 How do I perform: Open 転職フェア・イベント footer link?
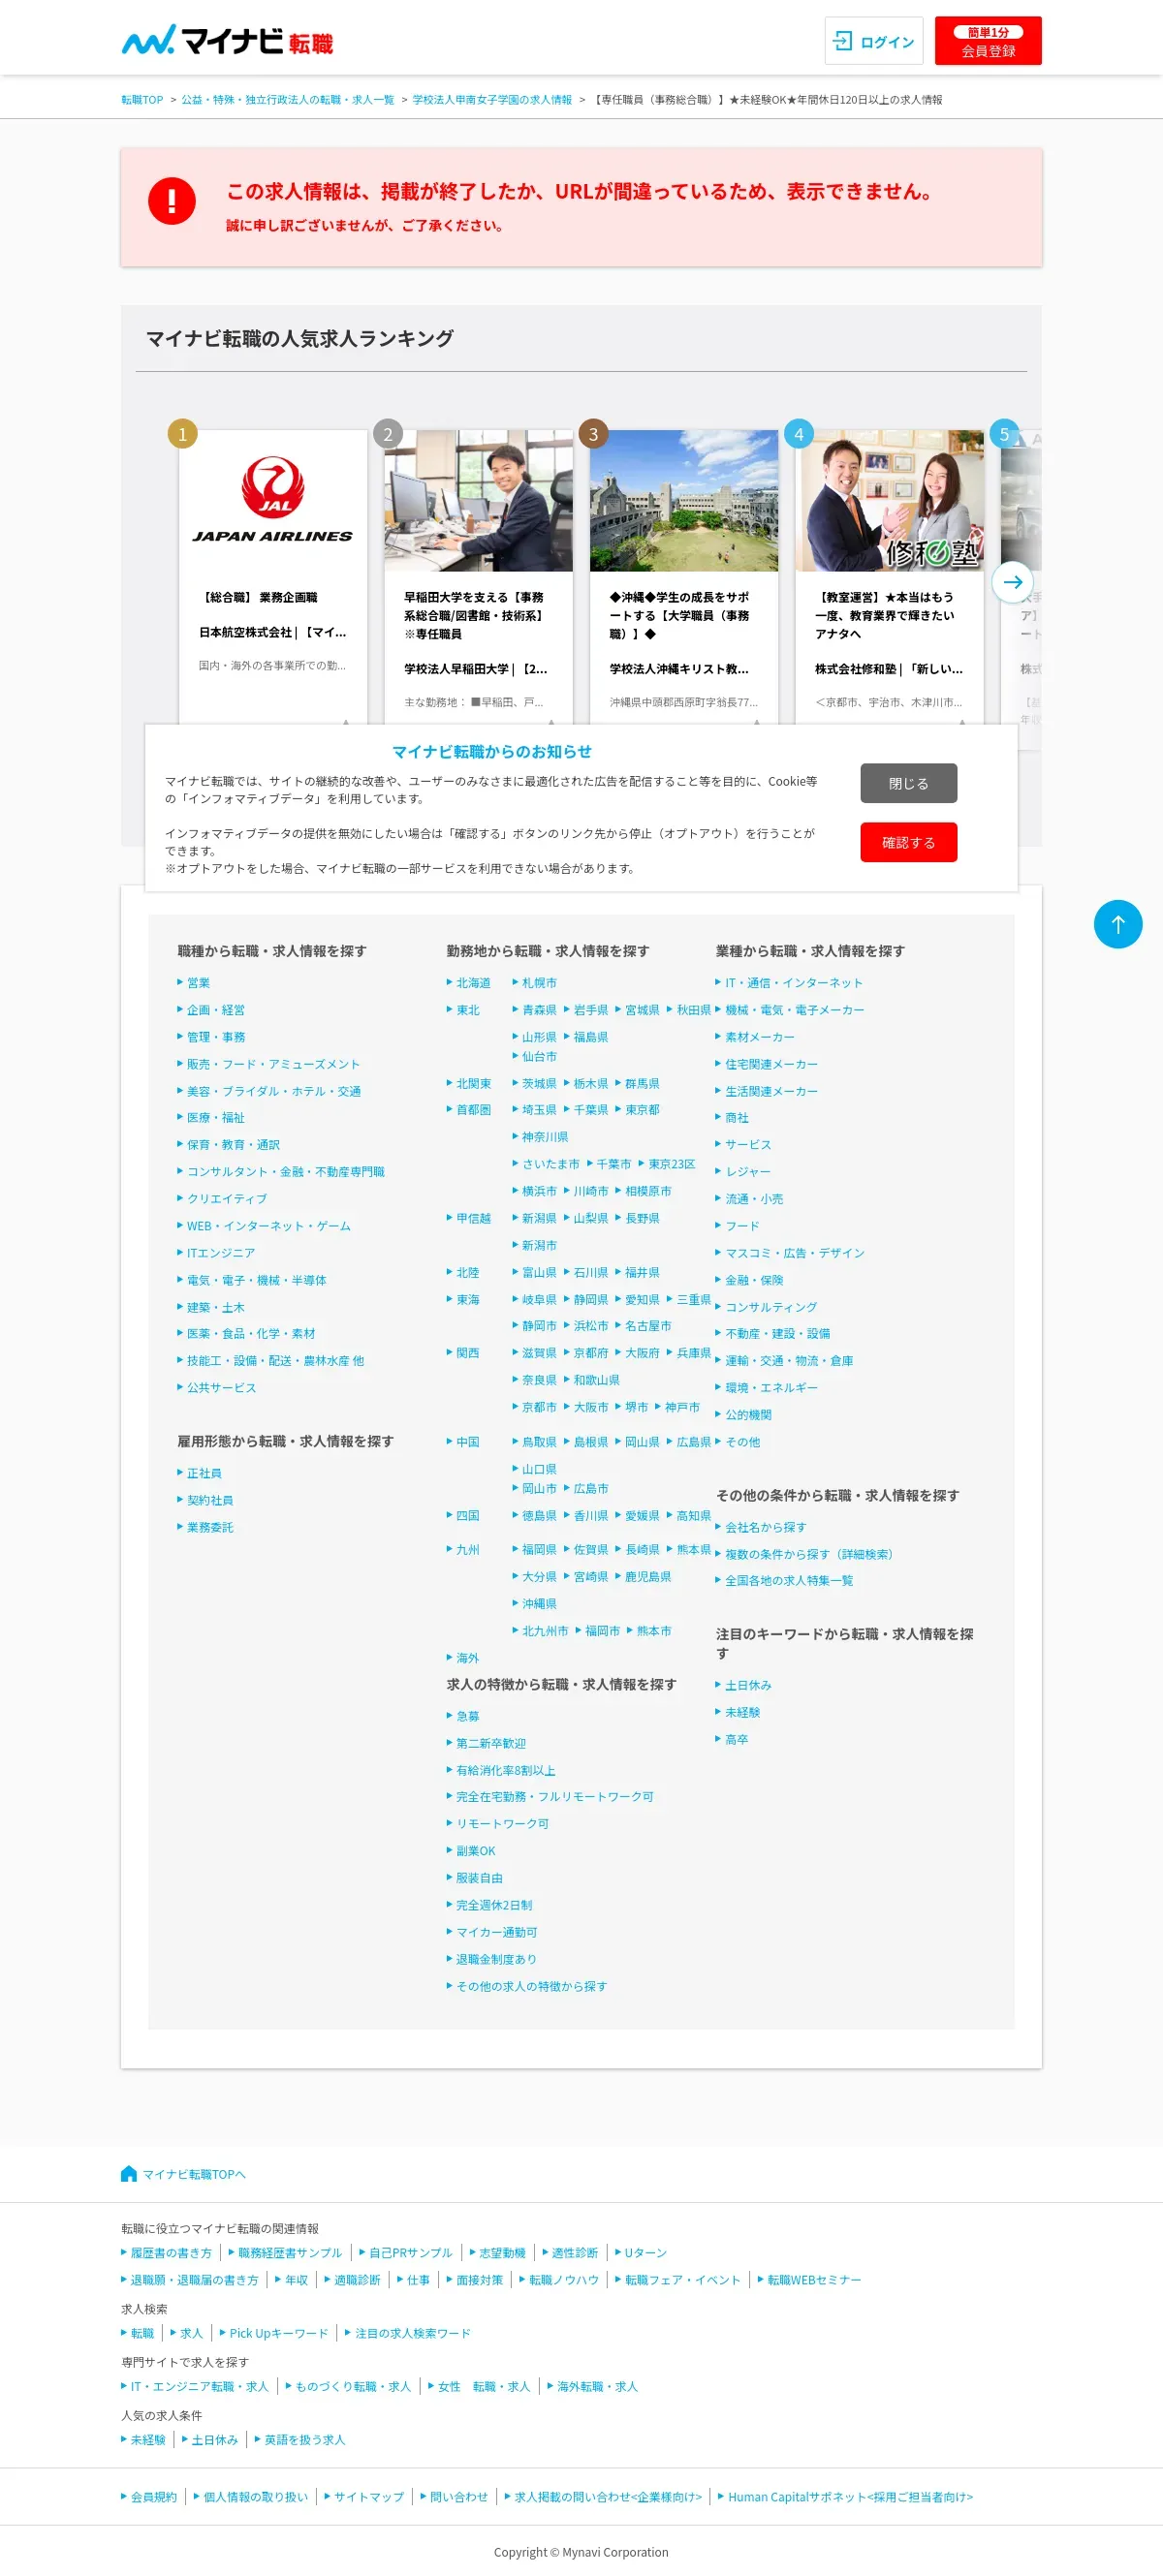[x=683, y=2280]
